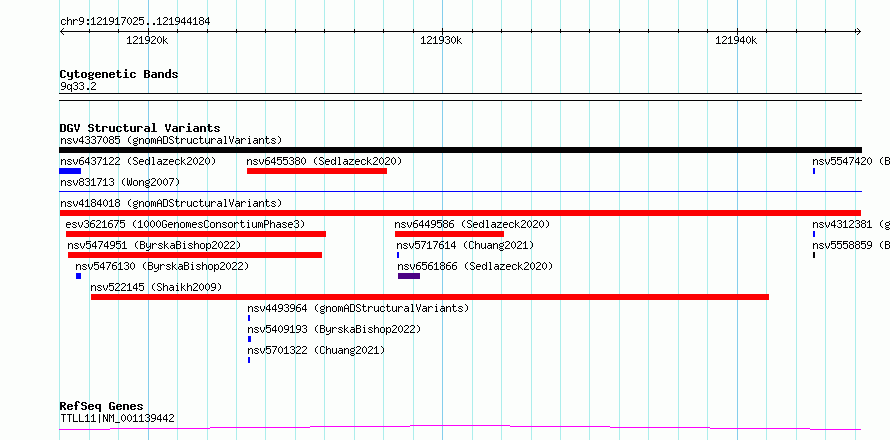Click the nsv6455380 red variant bar
The image size is (890, 440).
pos(317,171)
